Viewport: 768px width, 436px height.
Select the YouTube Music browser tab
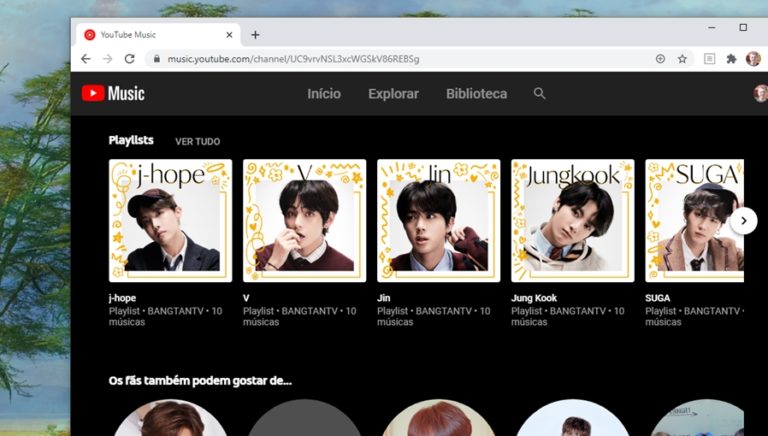[158, 35]
